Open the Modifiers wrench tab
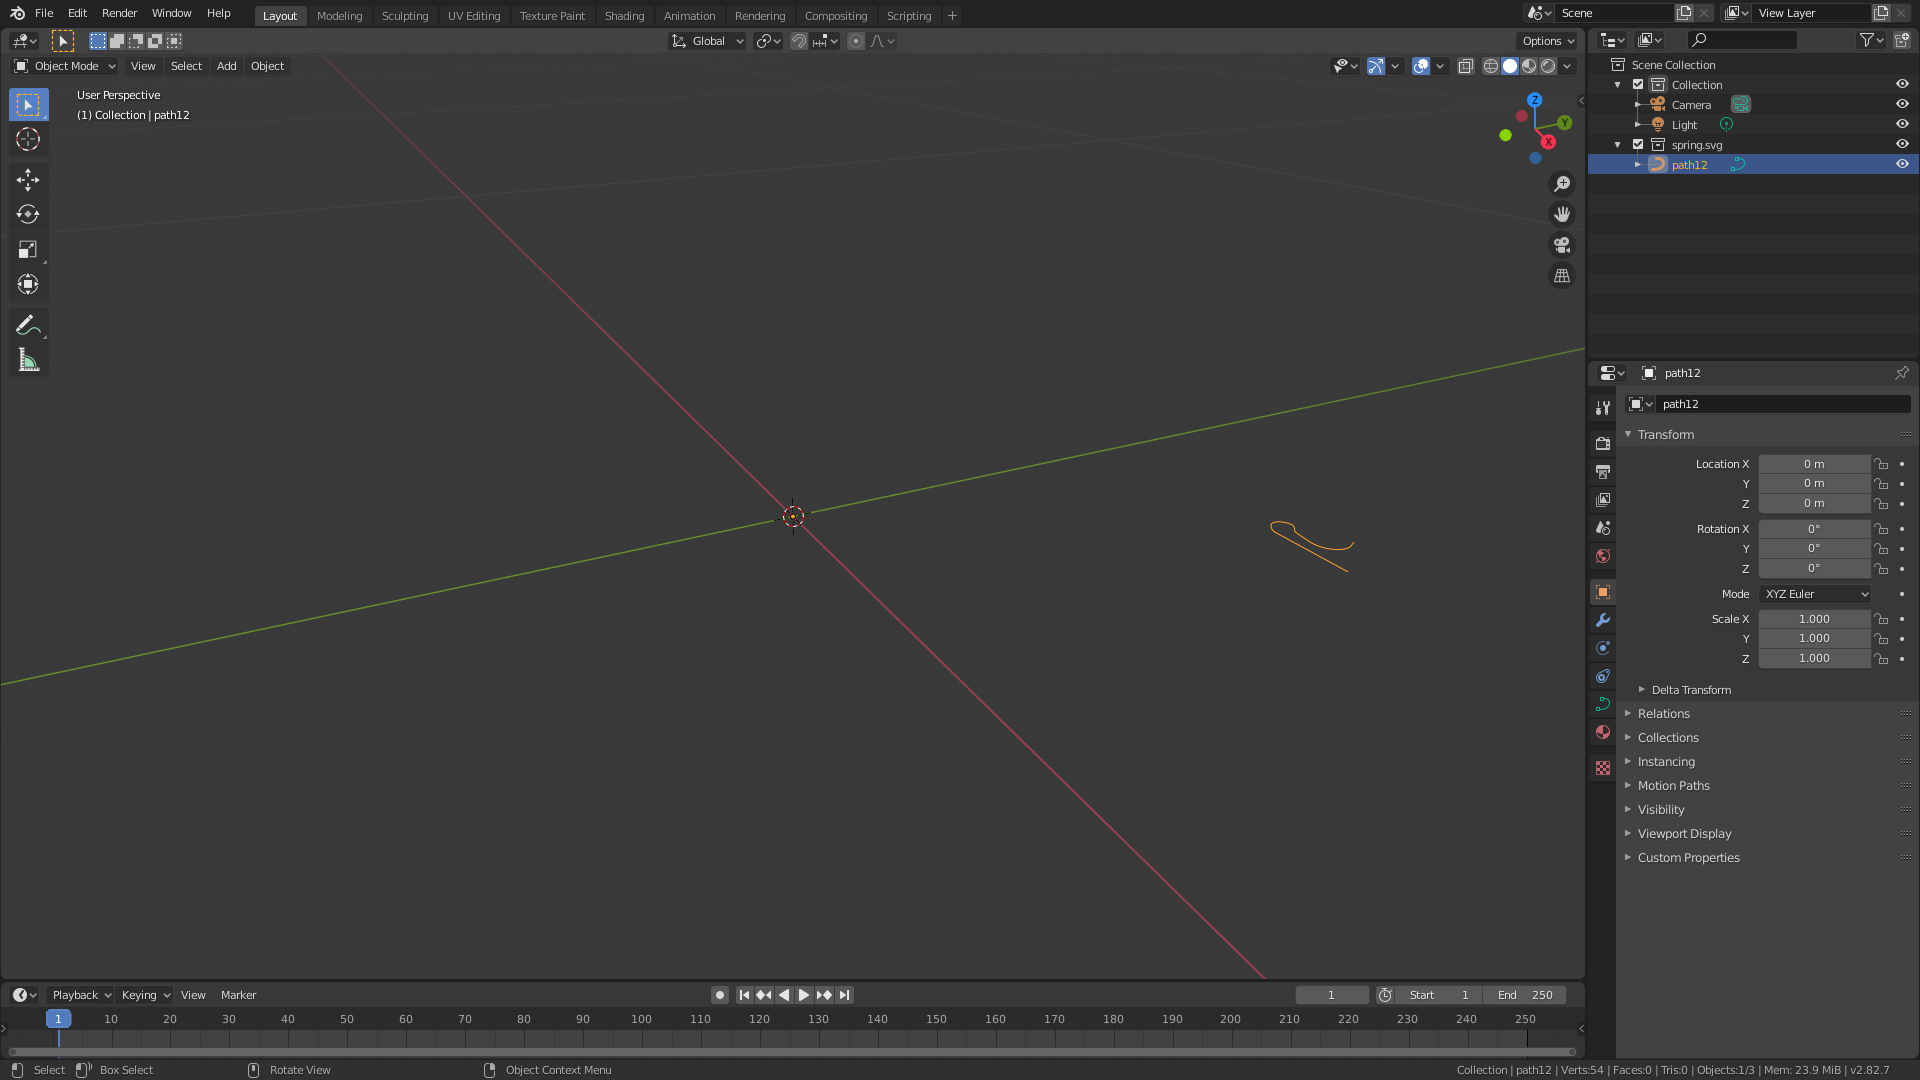This screenshot has height=1080, width=1920. (1603, 620)
